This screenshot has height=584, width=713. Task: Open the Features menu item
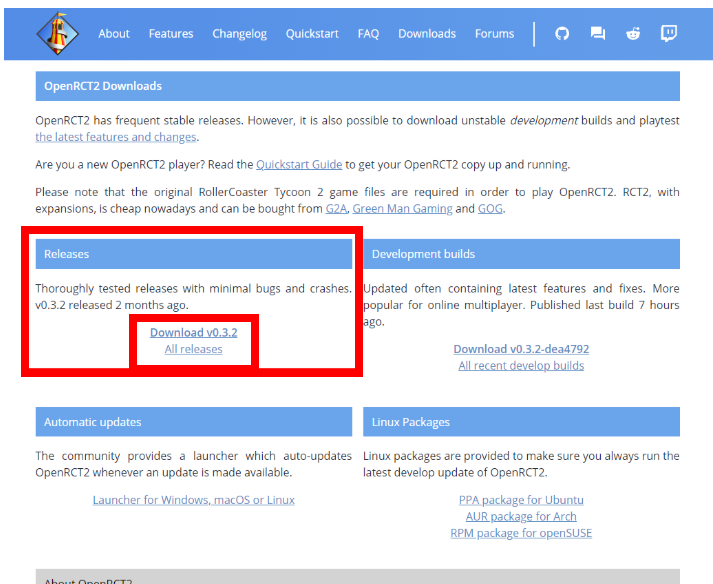click(x=171, y=34)
